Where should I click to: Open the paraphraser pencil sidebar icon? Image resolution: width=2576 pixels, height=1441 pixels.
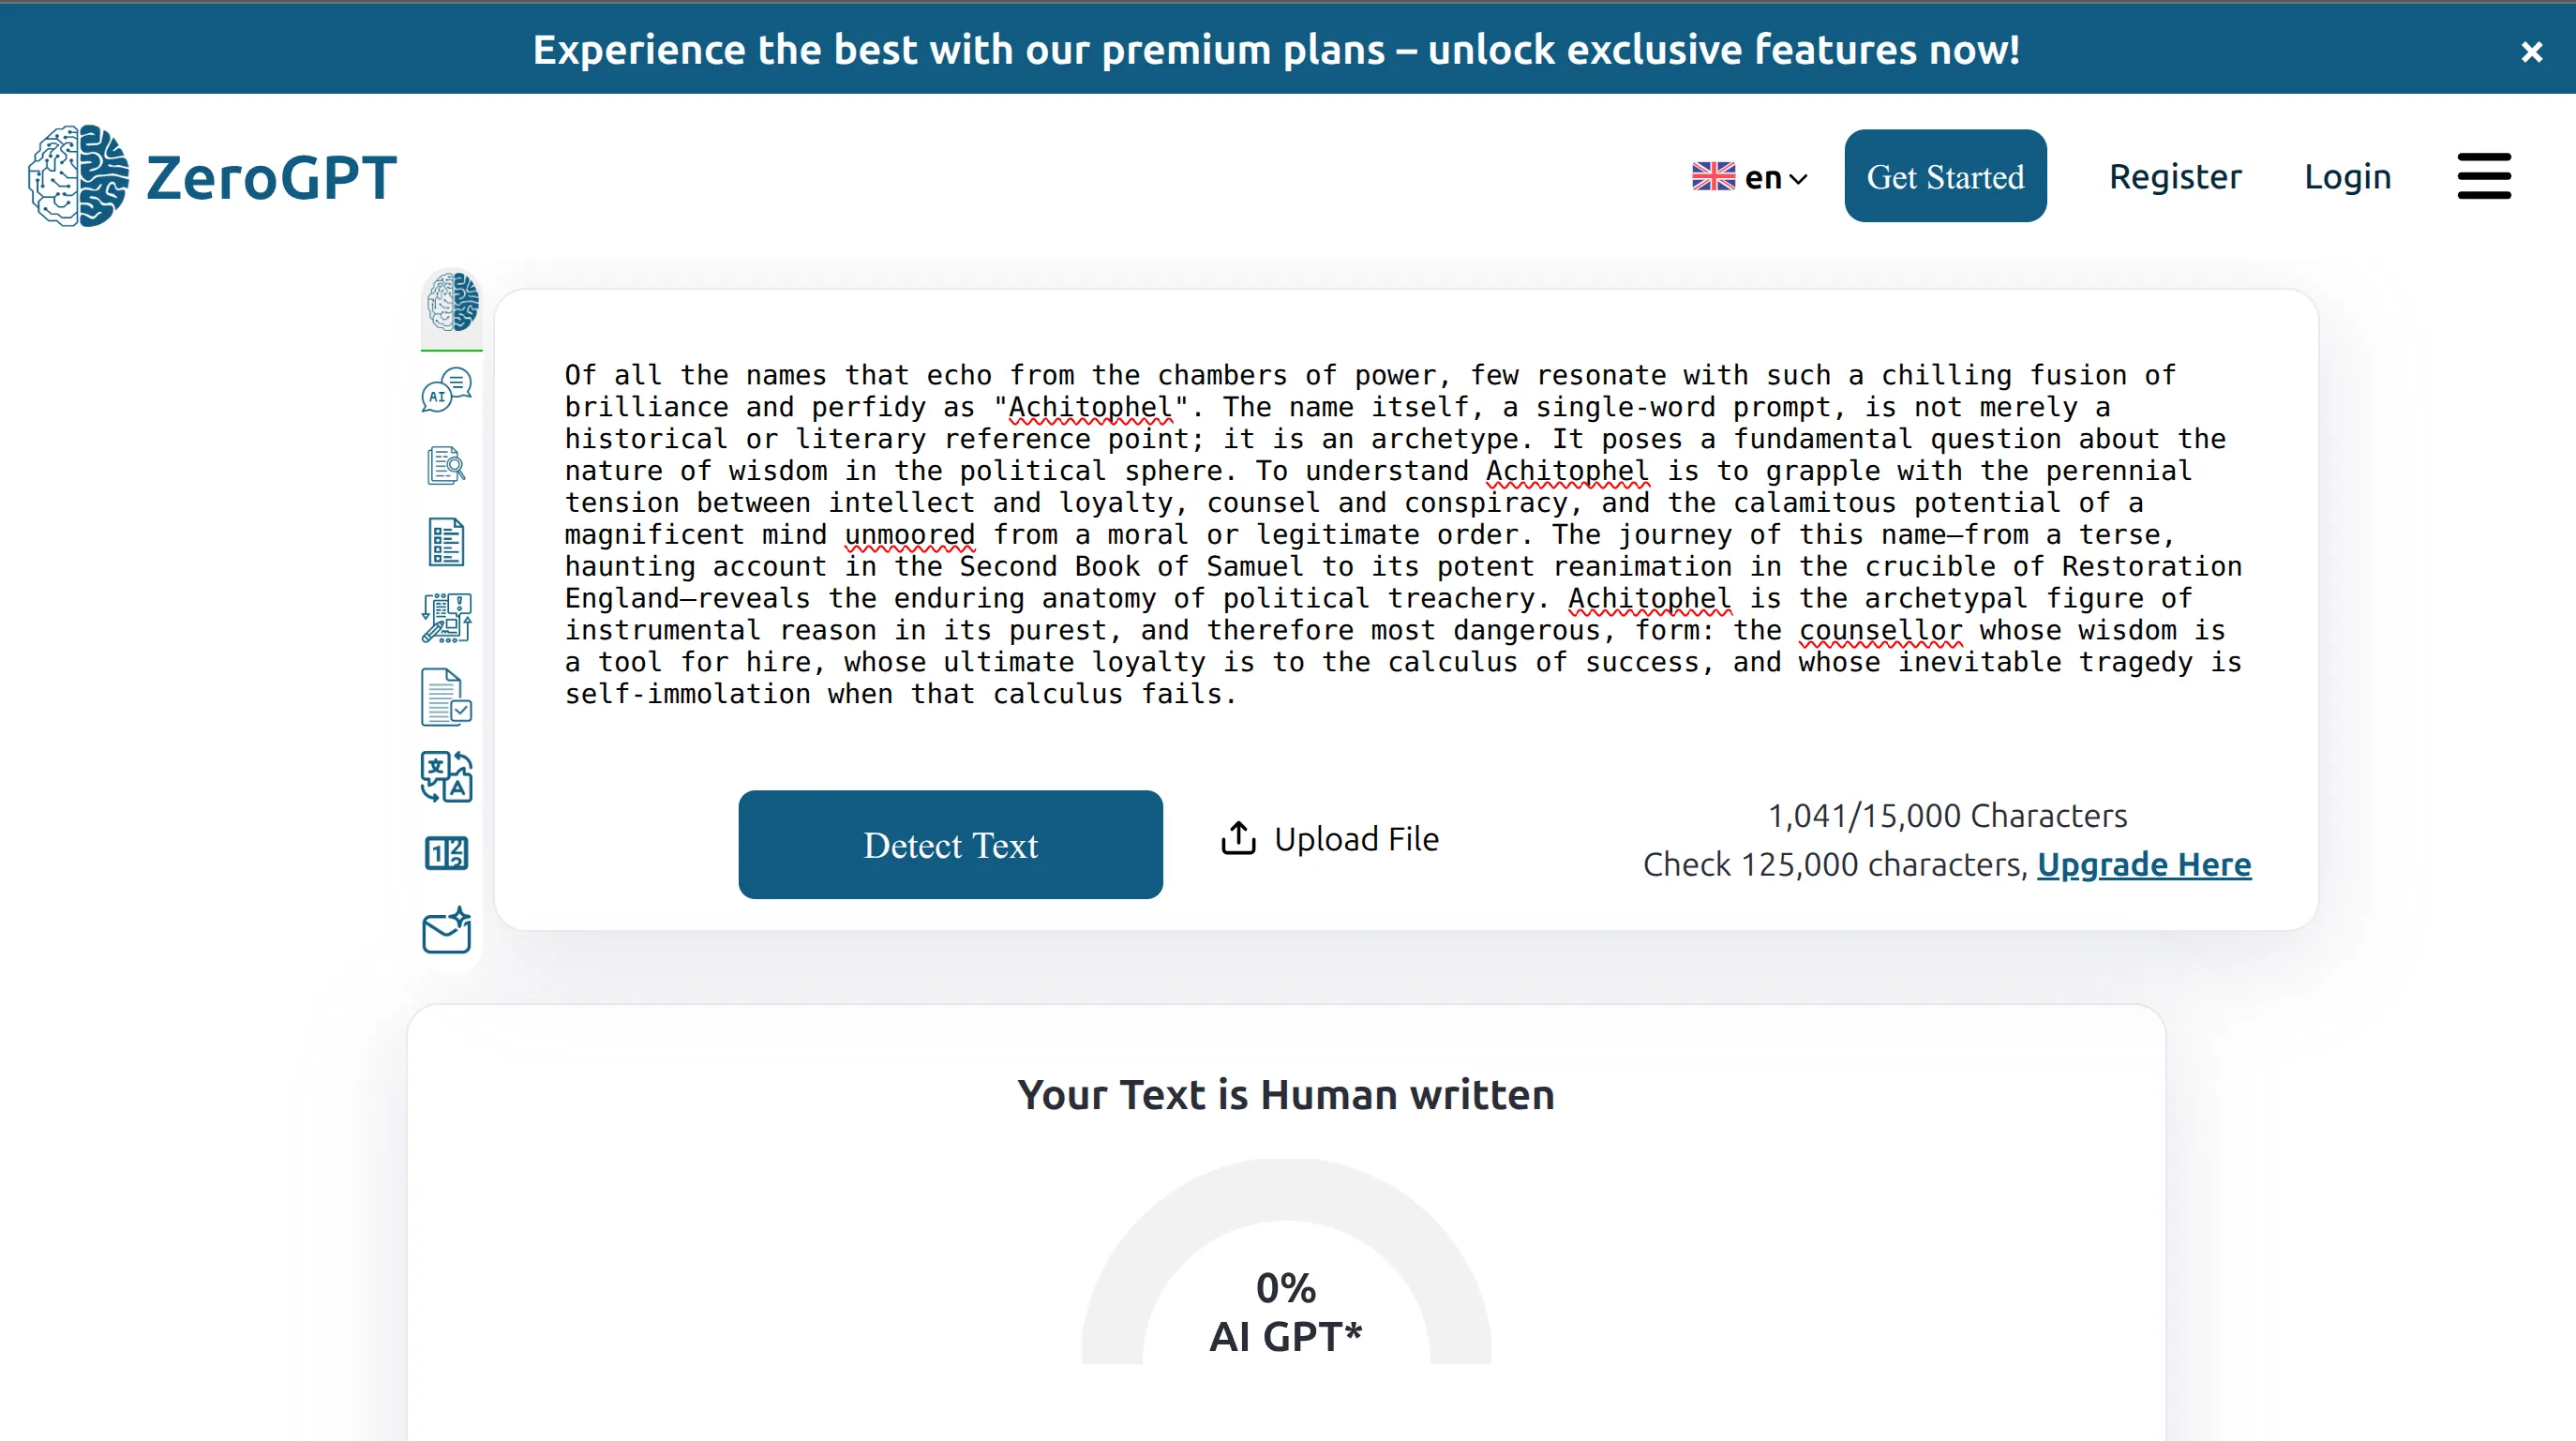[446, 618]
